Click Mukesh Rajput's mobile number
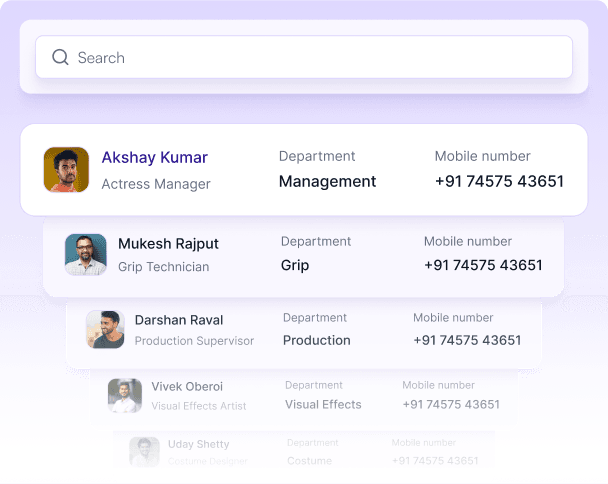The height and width of the screenshot is (484, 608). pyautogui.click(x=483, y=266)
